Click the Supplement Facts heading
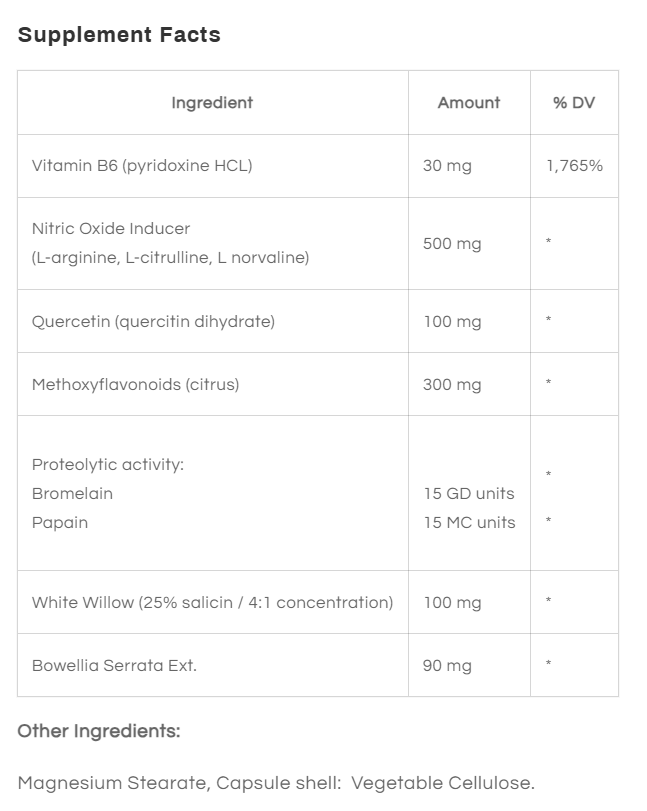This screenshot has width=647, height=811. pos(119,35)
